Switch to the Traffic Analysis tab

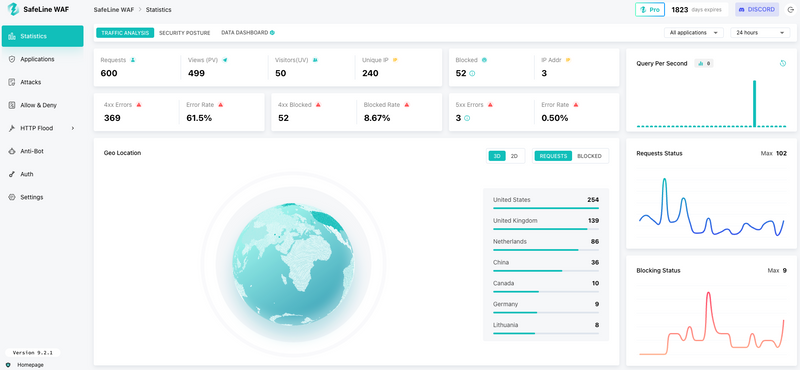tap(125, 33)
